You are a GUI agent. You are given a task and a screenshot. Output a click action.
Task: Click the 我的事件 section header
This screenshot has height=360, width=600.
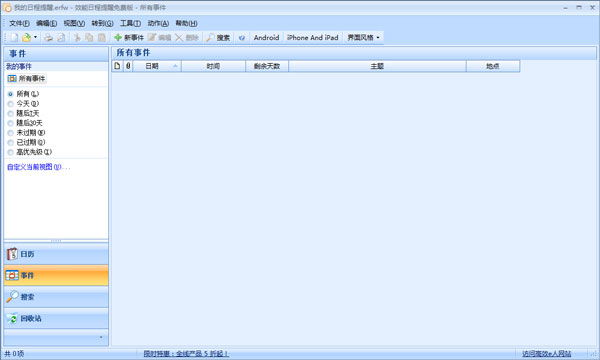56,67
